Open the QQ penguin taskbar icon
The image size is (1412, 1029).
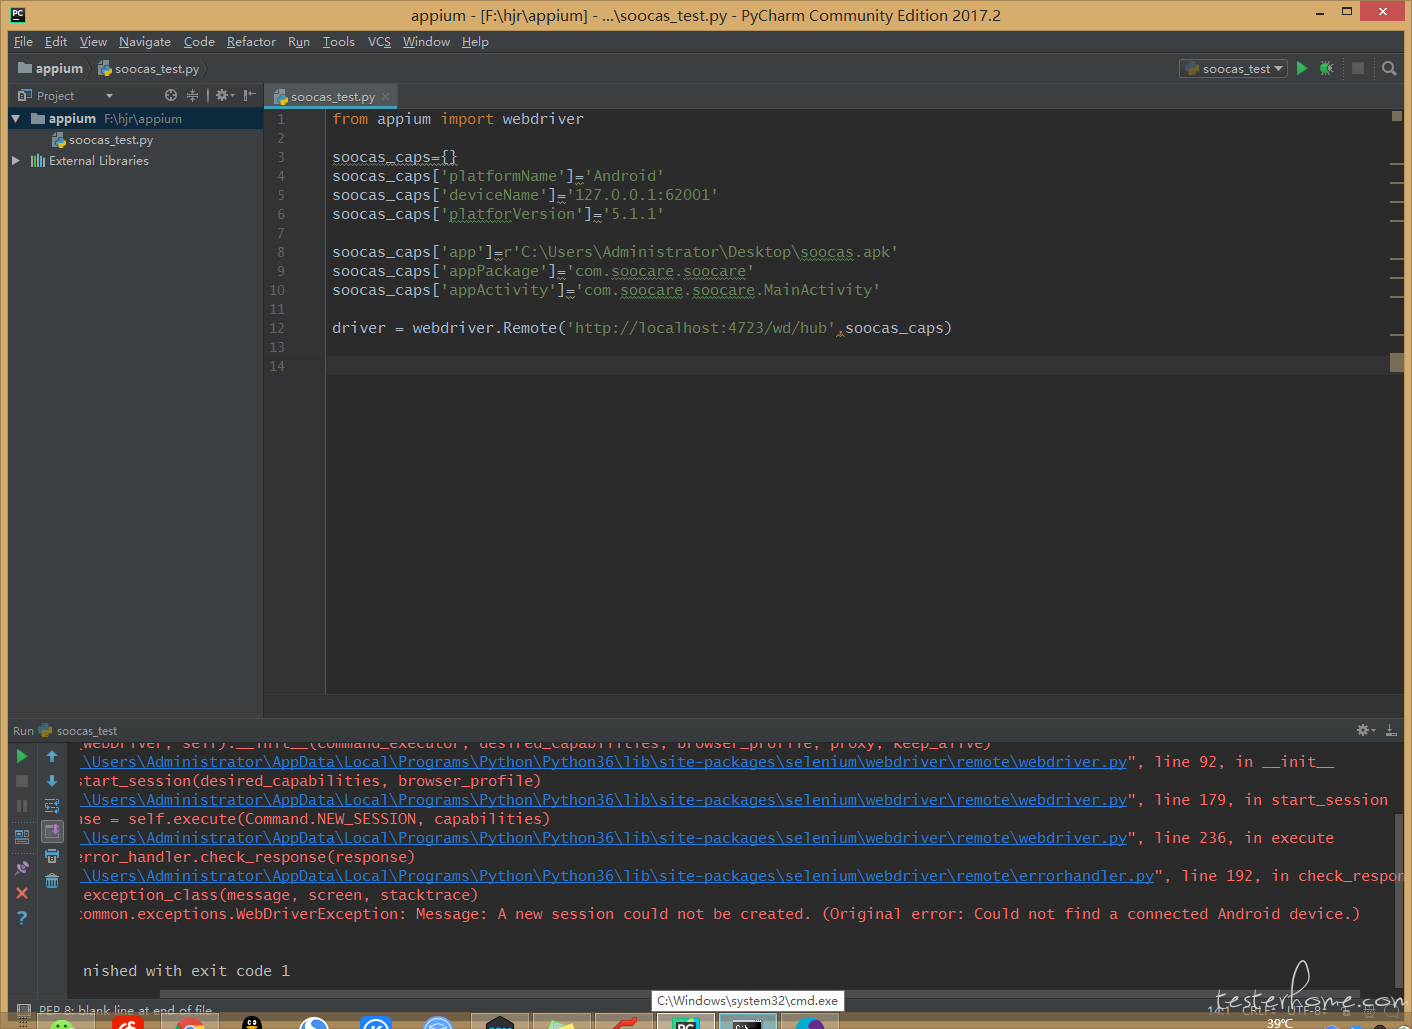click(x=252, y=1022)
